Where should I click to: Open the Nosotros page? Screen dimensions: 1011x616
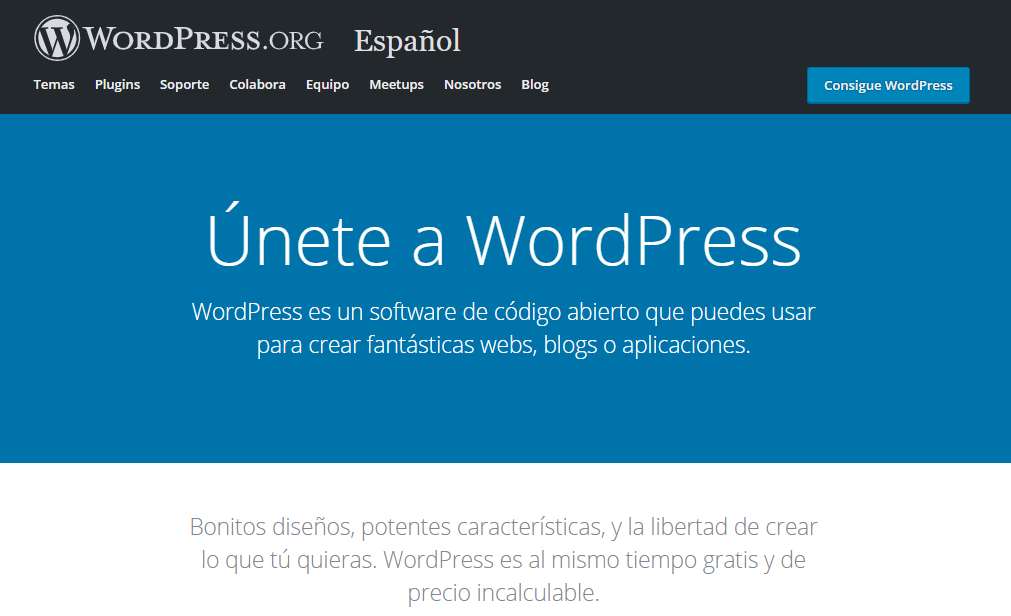pos(472,85)
